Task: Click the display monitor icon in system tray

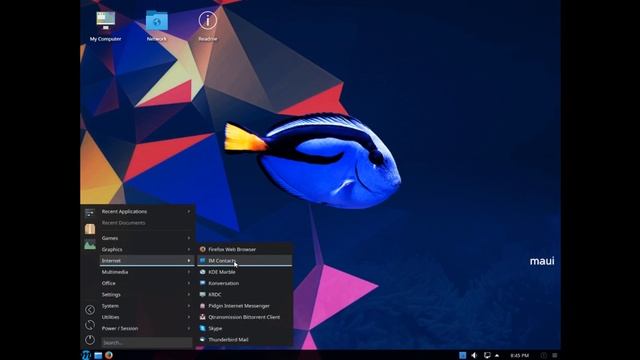Action: 487,356
